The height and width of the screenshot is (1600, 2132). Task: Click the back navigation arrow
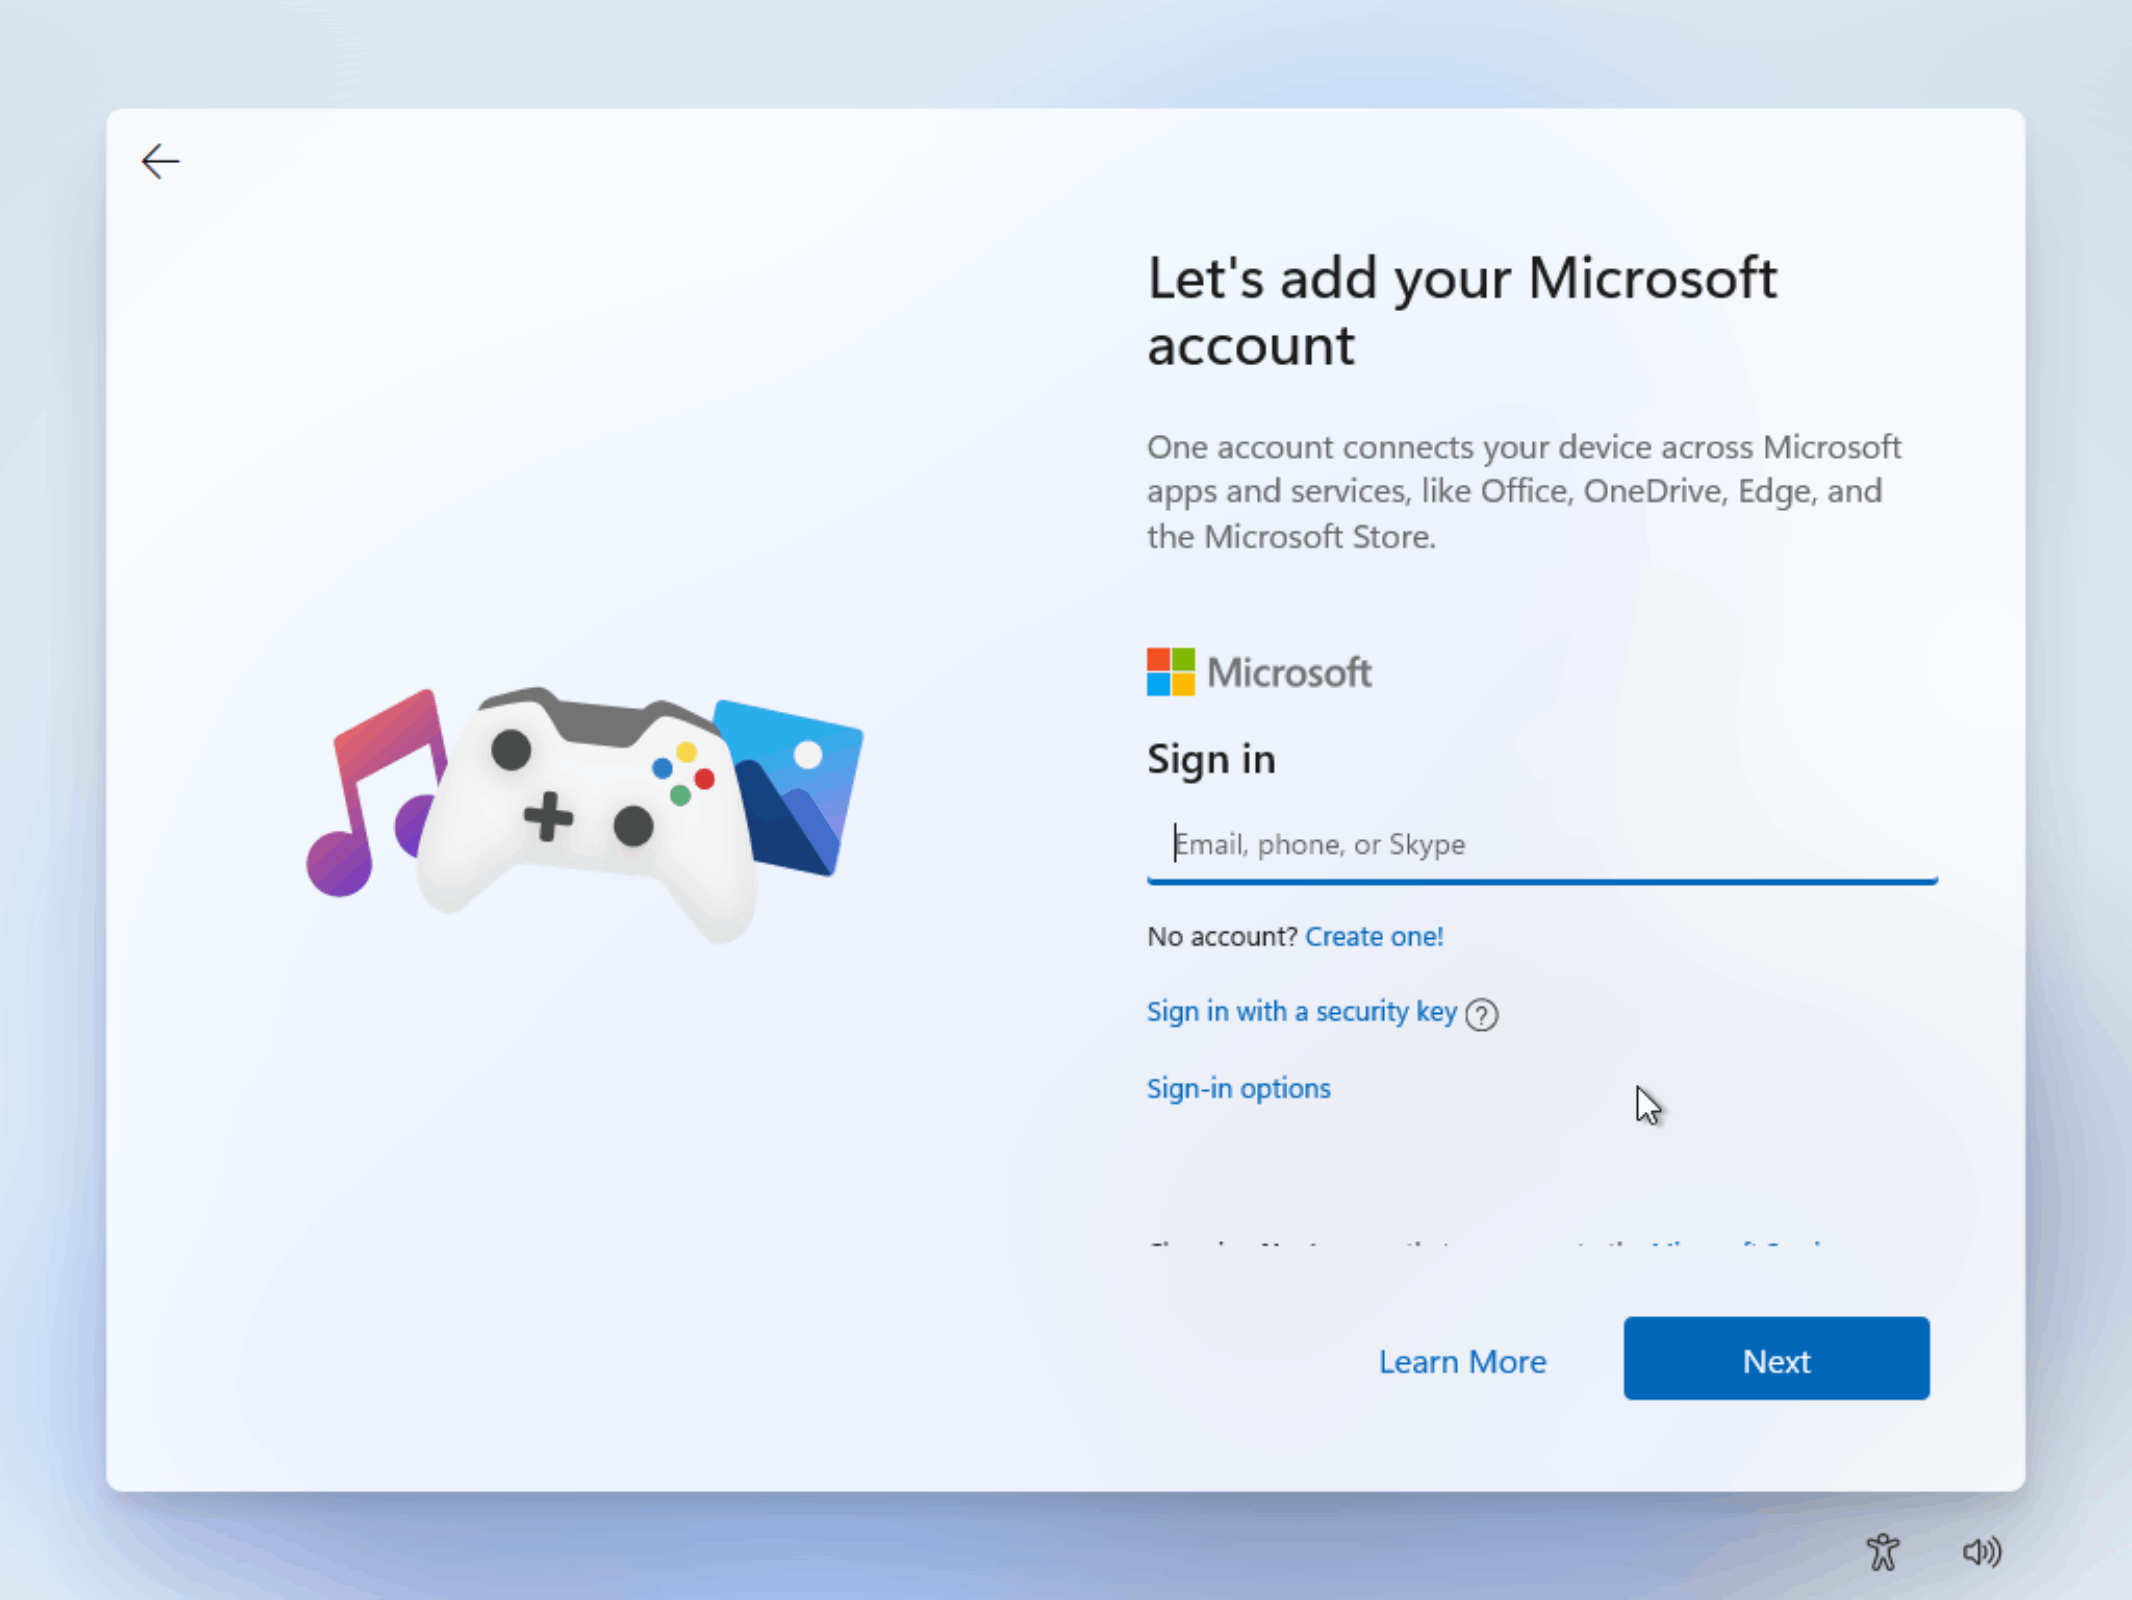click(x=161, y=160)
